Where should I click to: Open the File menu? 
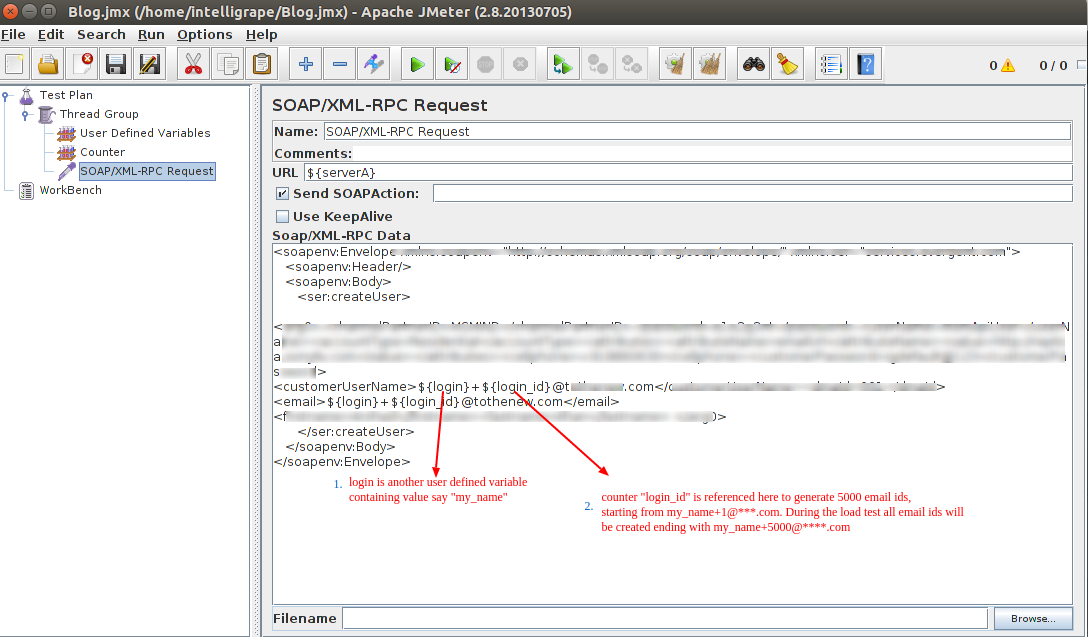[13, 35]
